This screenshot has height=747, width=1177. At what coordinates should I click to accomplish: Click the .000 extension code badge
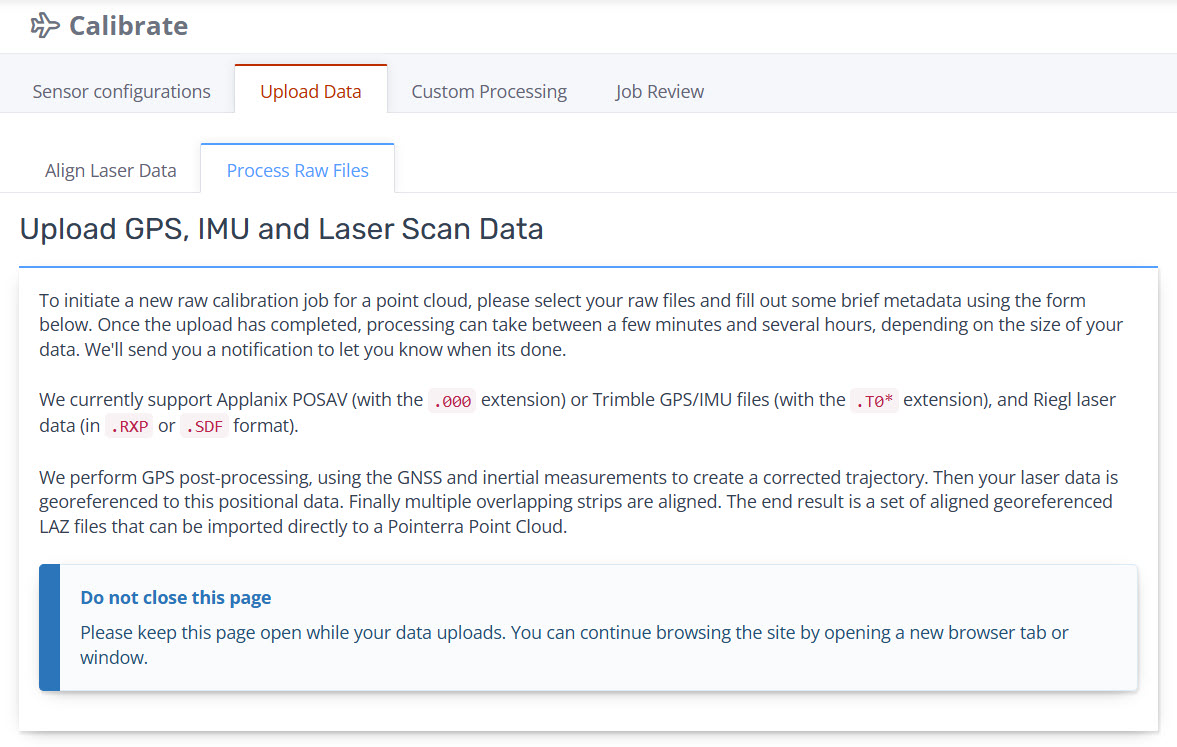tap(451, 400)
